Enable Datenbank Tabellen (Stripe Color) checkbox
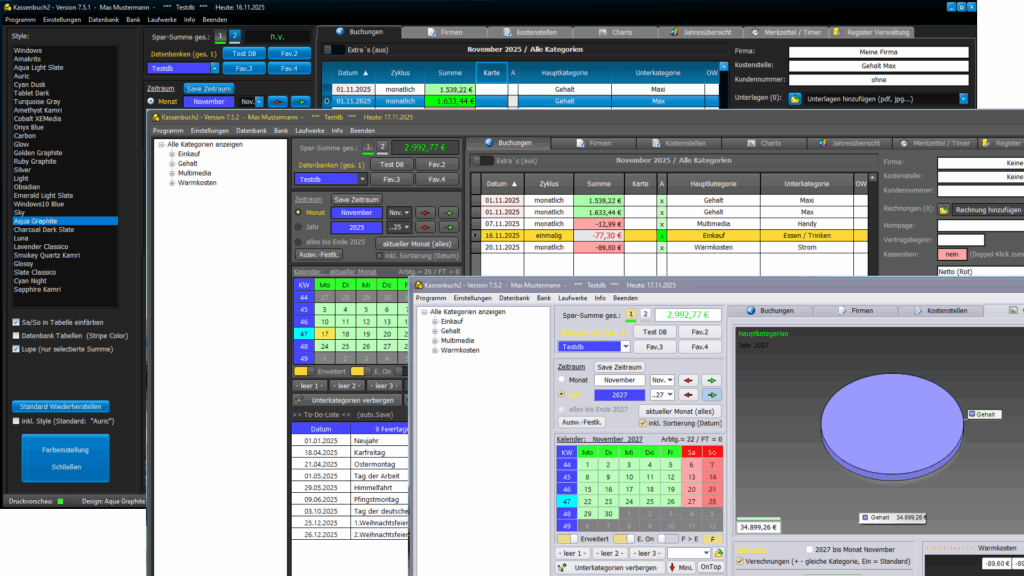Viewport: 1024px width, 576px height. click(15, 335)
